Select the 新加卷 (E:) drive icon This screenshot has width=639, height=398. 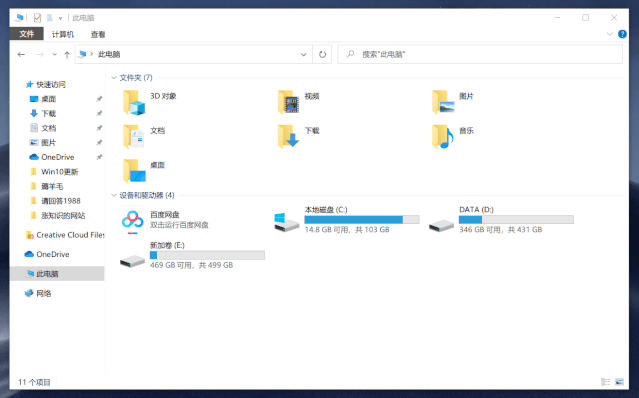click(132, 261)
